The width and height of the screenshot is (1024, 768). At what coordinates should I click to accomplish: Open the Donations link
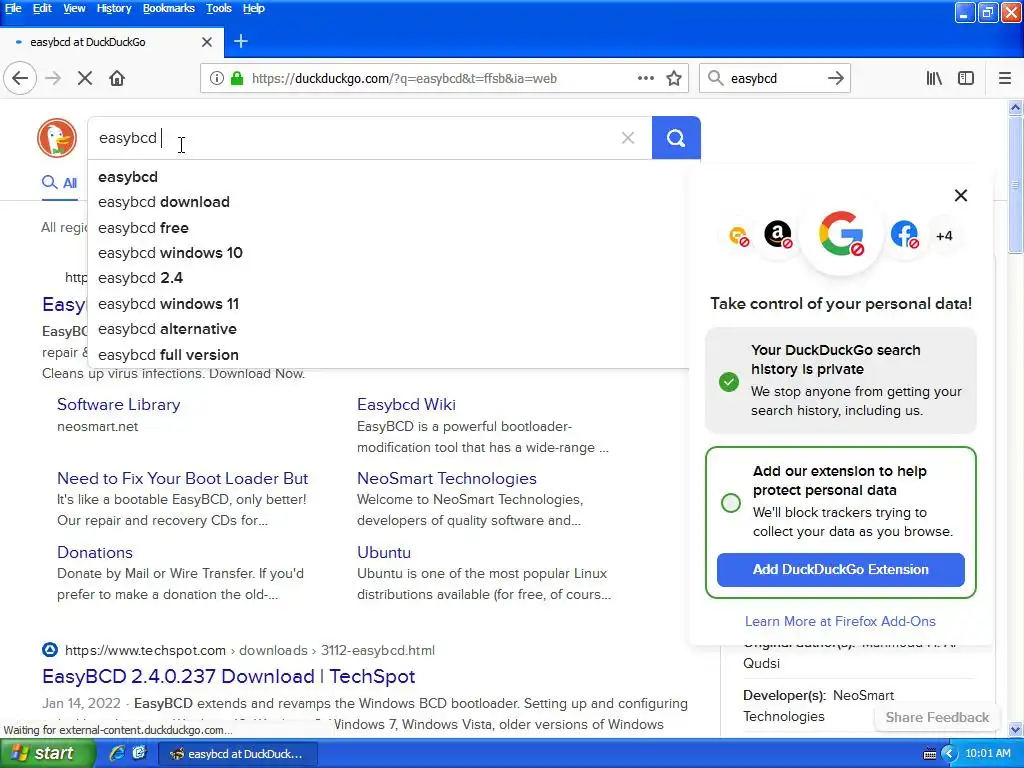tap(95, 552)
